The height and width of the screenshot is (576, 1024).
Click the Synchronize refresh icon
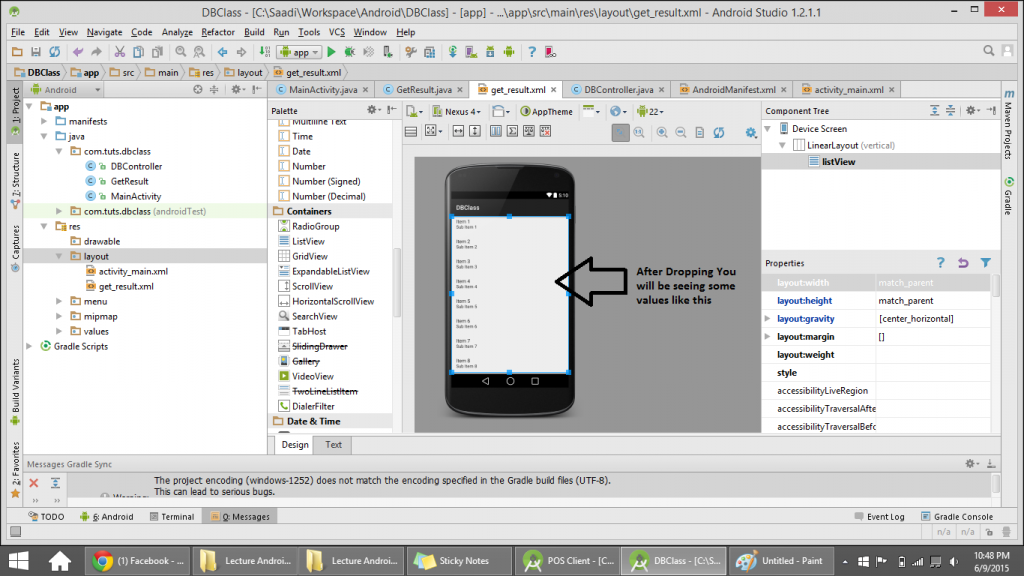point(55,52)
